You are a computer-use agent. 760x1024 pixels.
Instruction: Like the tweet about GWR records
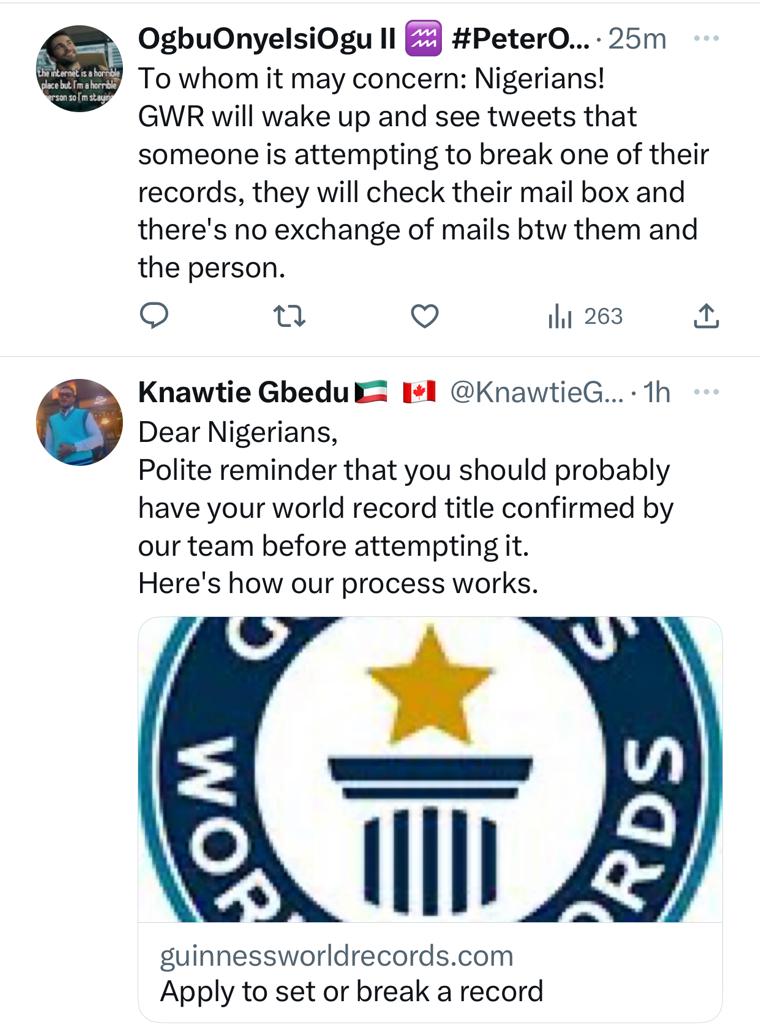coord(424,317)
